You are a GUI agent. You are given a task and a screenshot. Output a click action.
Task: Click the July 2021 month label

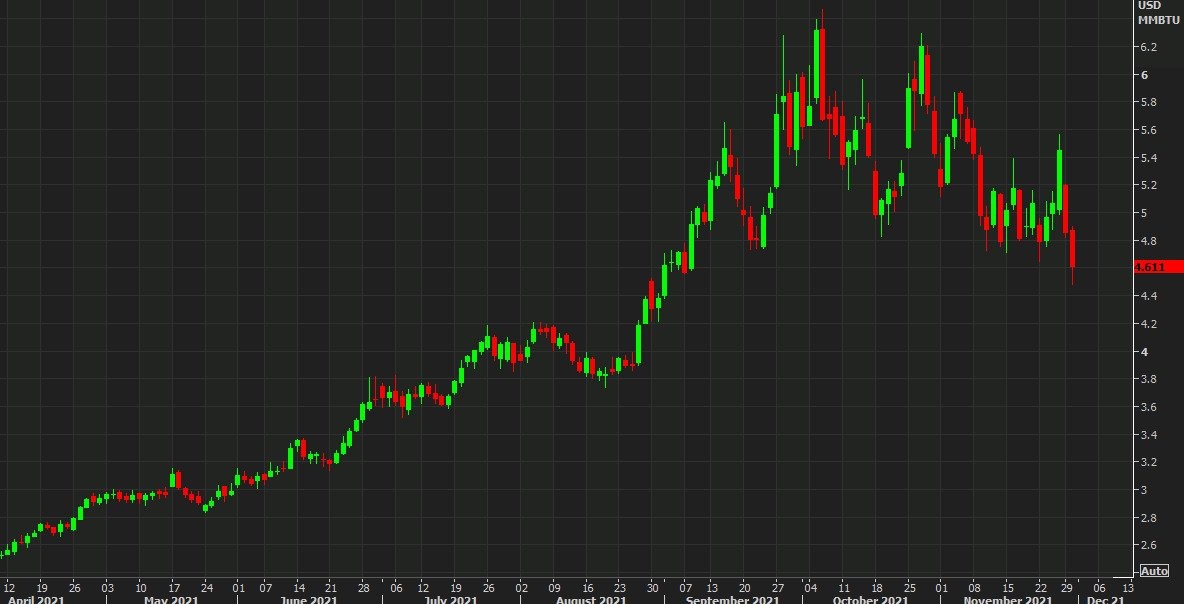click(453, 600)
